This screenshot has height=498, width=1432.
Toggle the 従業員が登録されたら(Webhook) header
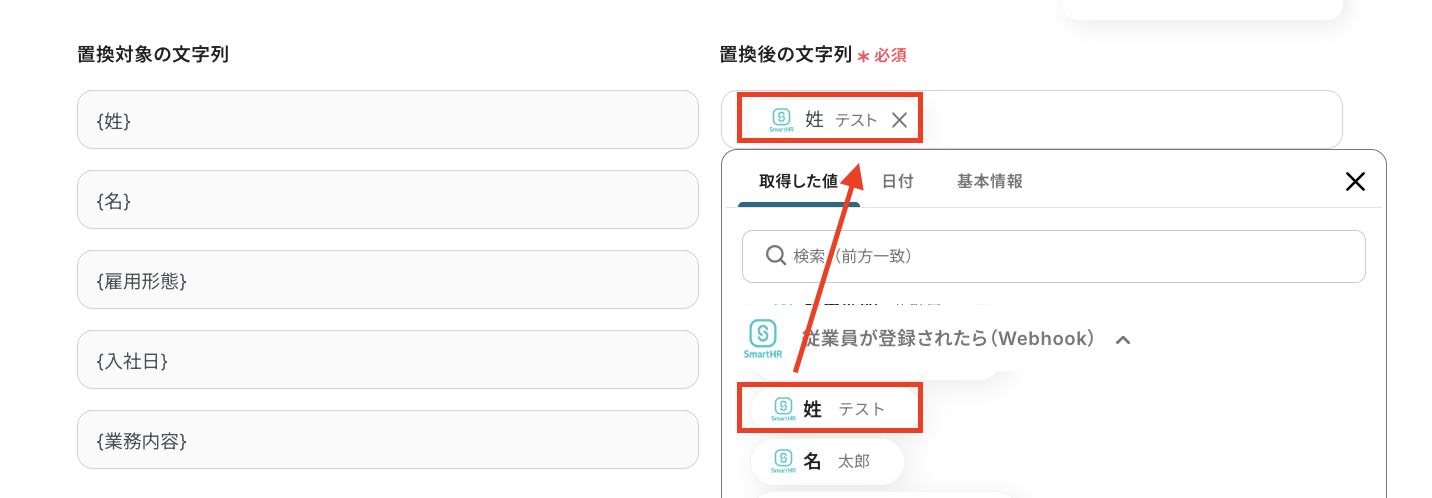[948, 339]
